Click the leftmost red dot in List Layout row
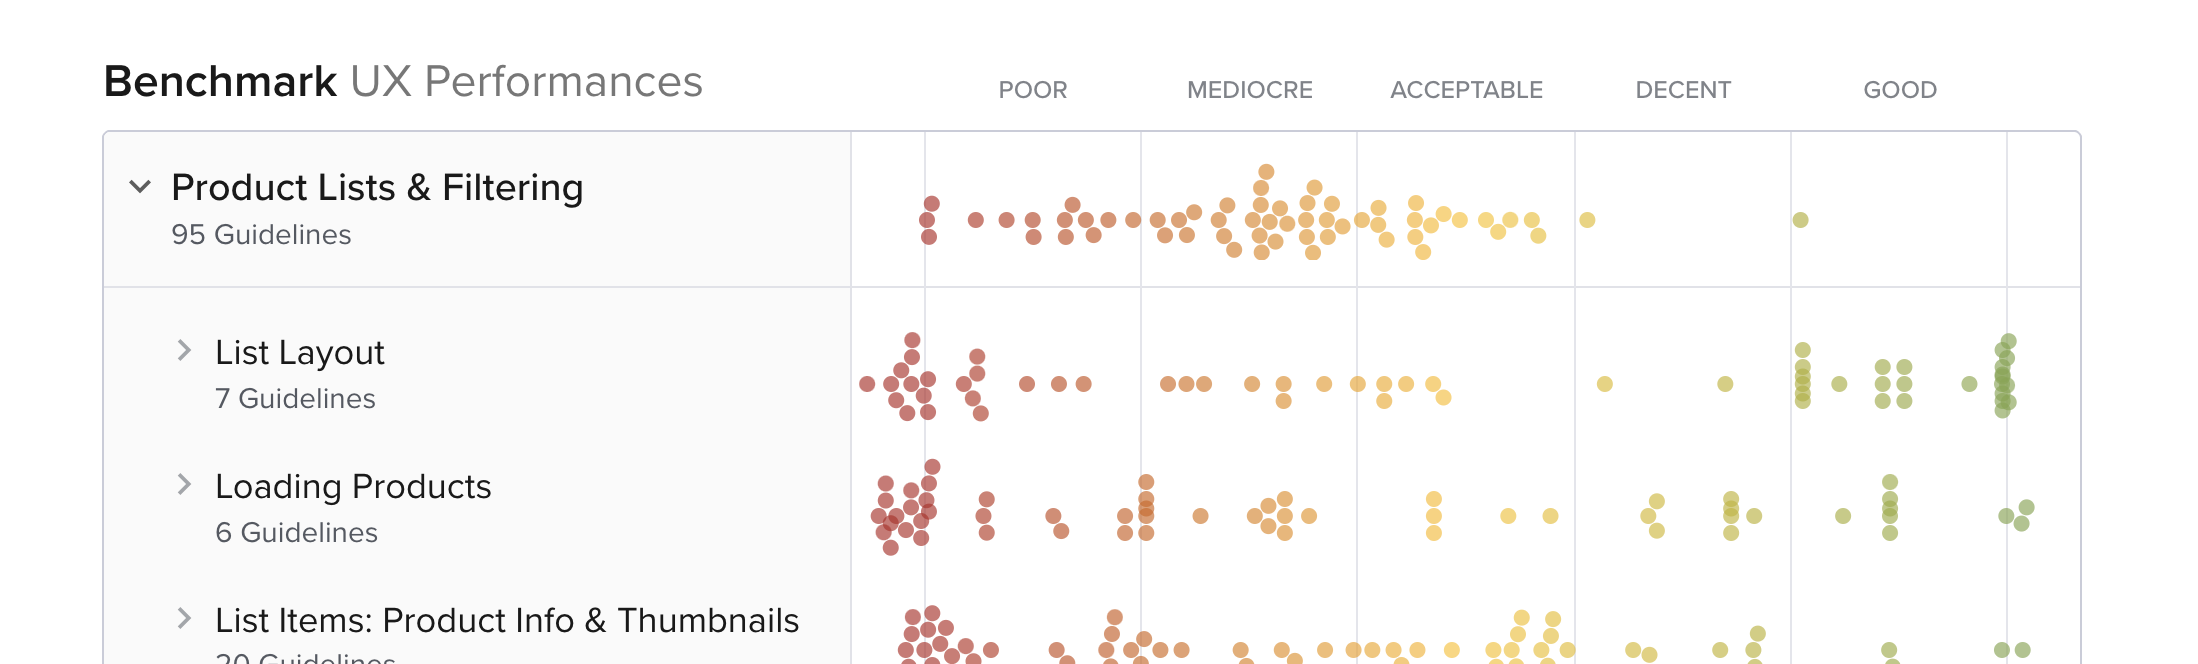The height and width of the screenshot is (664, 2198). pyautogui.click(x=867, y=384)
